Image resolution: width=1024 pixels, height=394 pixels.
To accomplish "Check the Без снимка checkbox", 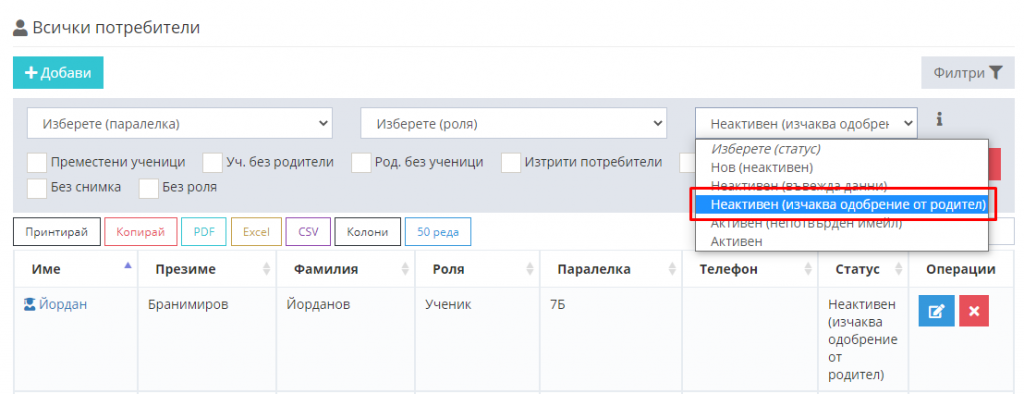I will tap(37, 188).
